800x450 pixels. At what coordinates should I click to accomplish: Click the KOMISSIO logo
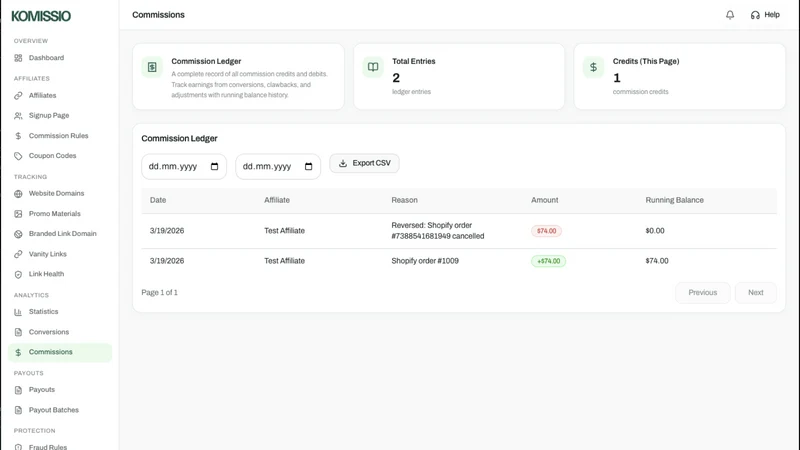pyautogui.click(x=41, y=16)
